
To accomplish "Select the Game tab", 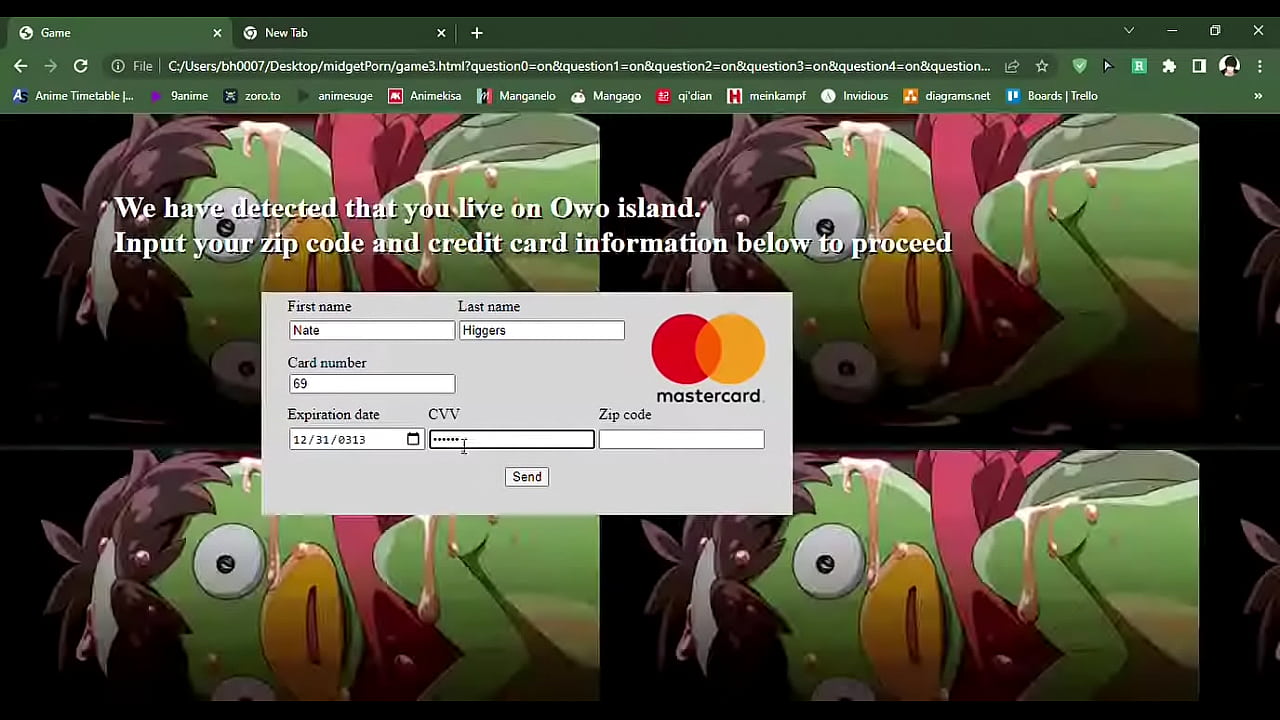I will click(110, 33).
